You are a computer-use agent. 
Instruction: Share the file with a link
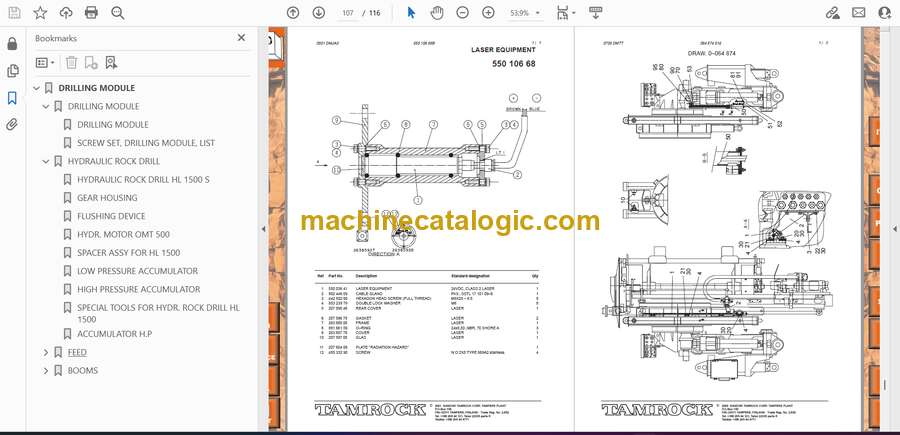click(832, 13)
